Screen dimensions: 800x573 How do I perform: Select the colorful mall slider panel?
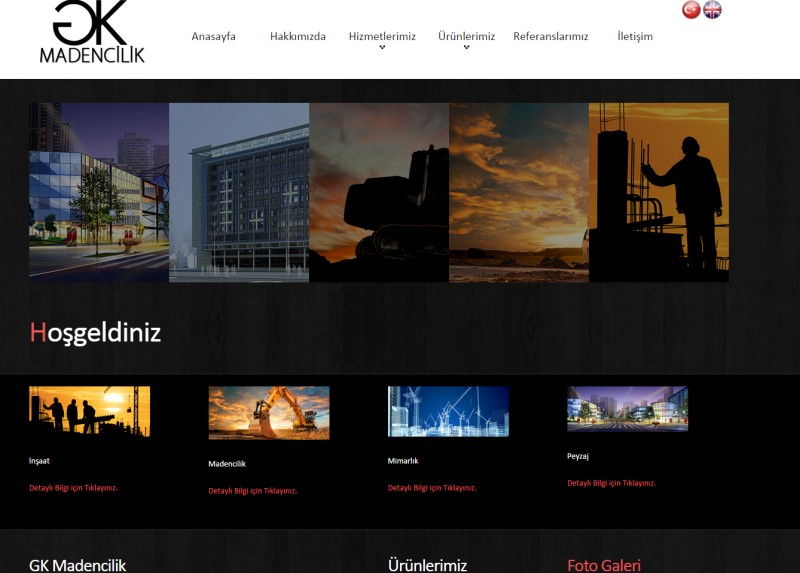pos(99,192)
